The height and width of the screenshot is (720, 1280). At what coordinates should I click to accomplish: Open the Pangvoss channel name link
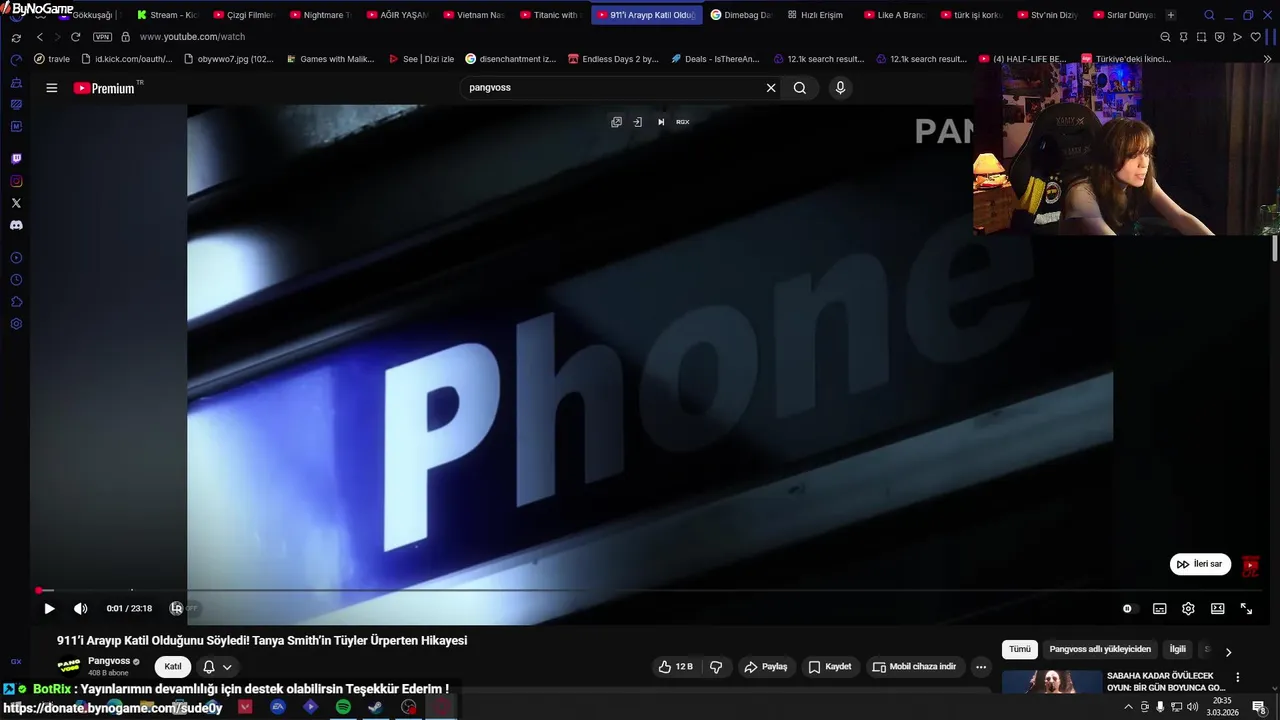coord(109,661)
